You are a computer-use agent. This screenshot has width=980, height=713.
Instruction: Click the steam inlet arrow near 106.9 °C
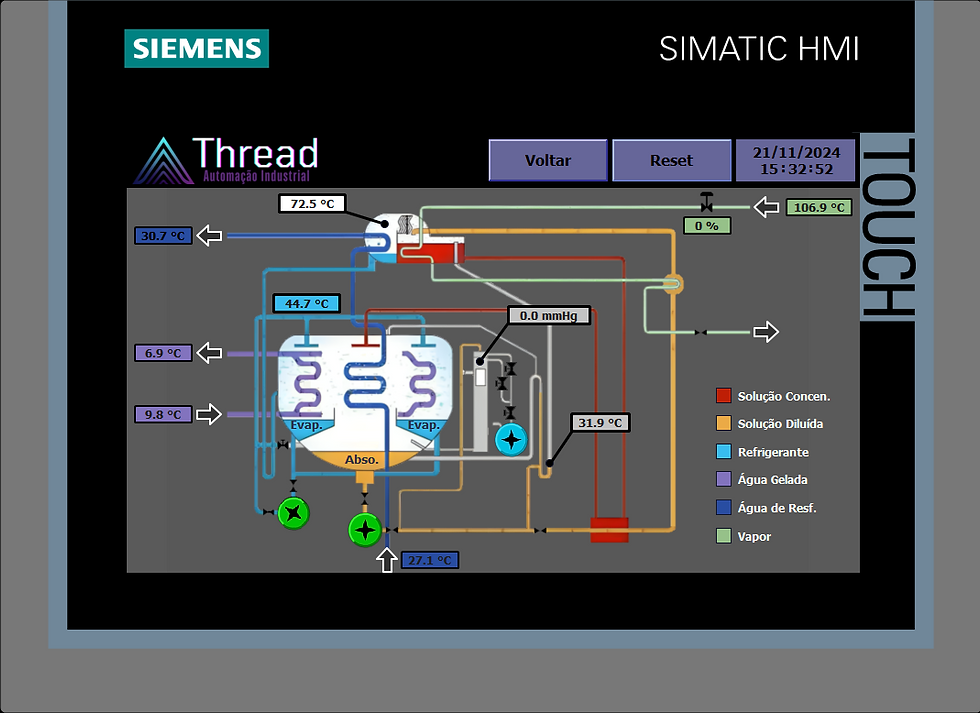click(x=766, y=207)
